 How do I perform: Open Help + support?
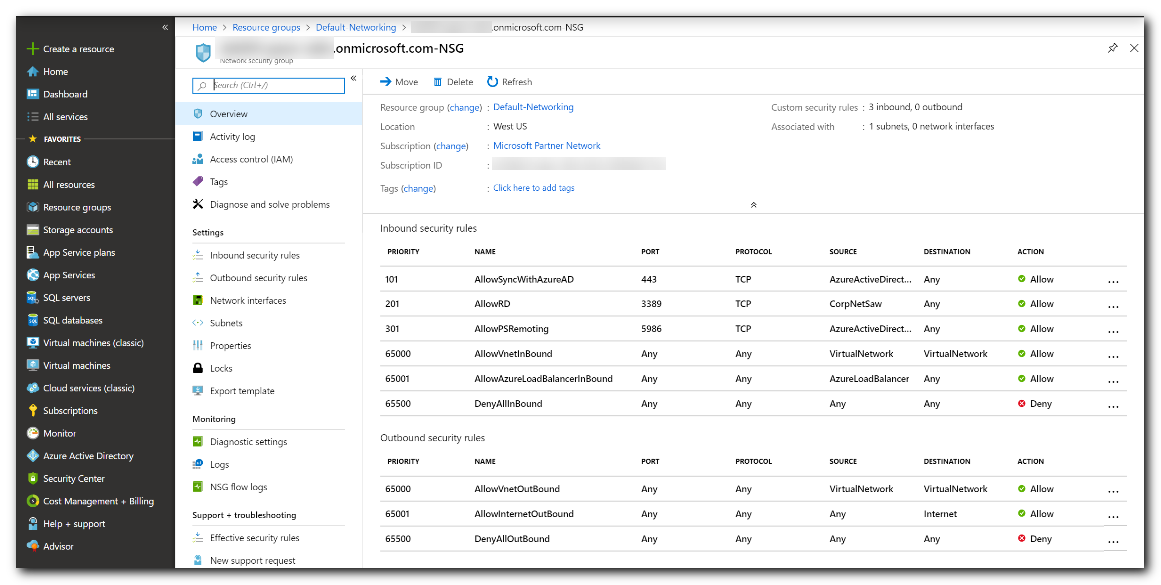74,524
